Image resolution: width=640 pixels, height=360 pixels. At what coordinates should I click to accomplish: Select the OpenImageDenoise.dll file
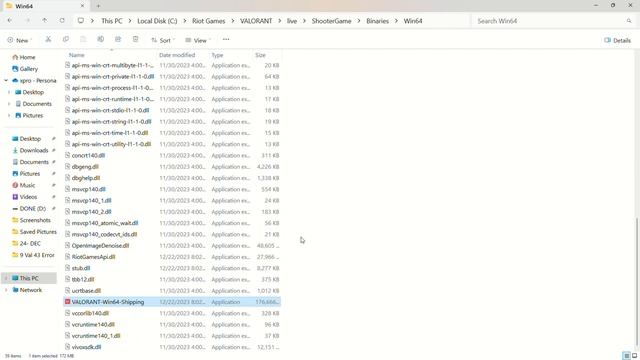pos(172,246)
